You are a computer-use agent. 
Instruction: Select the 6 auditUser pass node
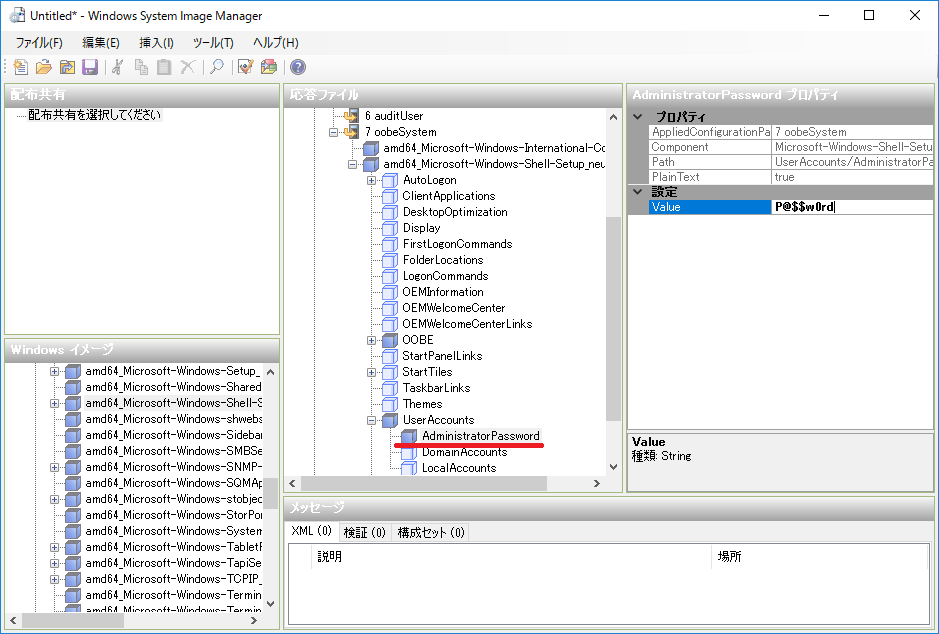tap(393, 116)
